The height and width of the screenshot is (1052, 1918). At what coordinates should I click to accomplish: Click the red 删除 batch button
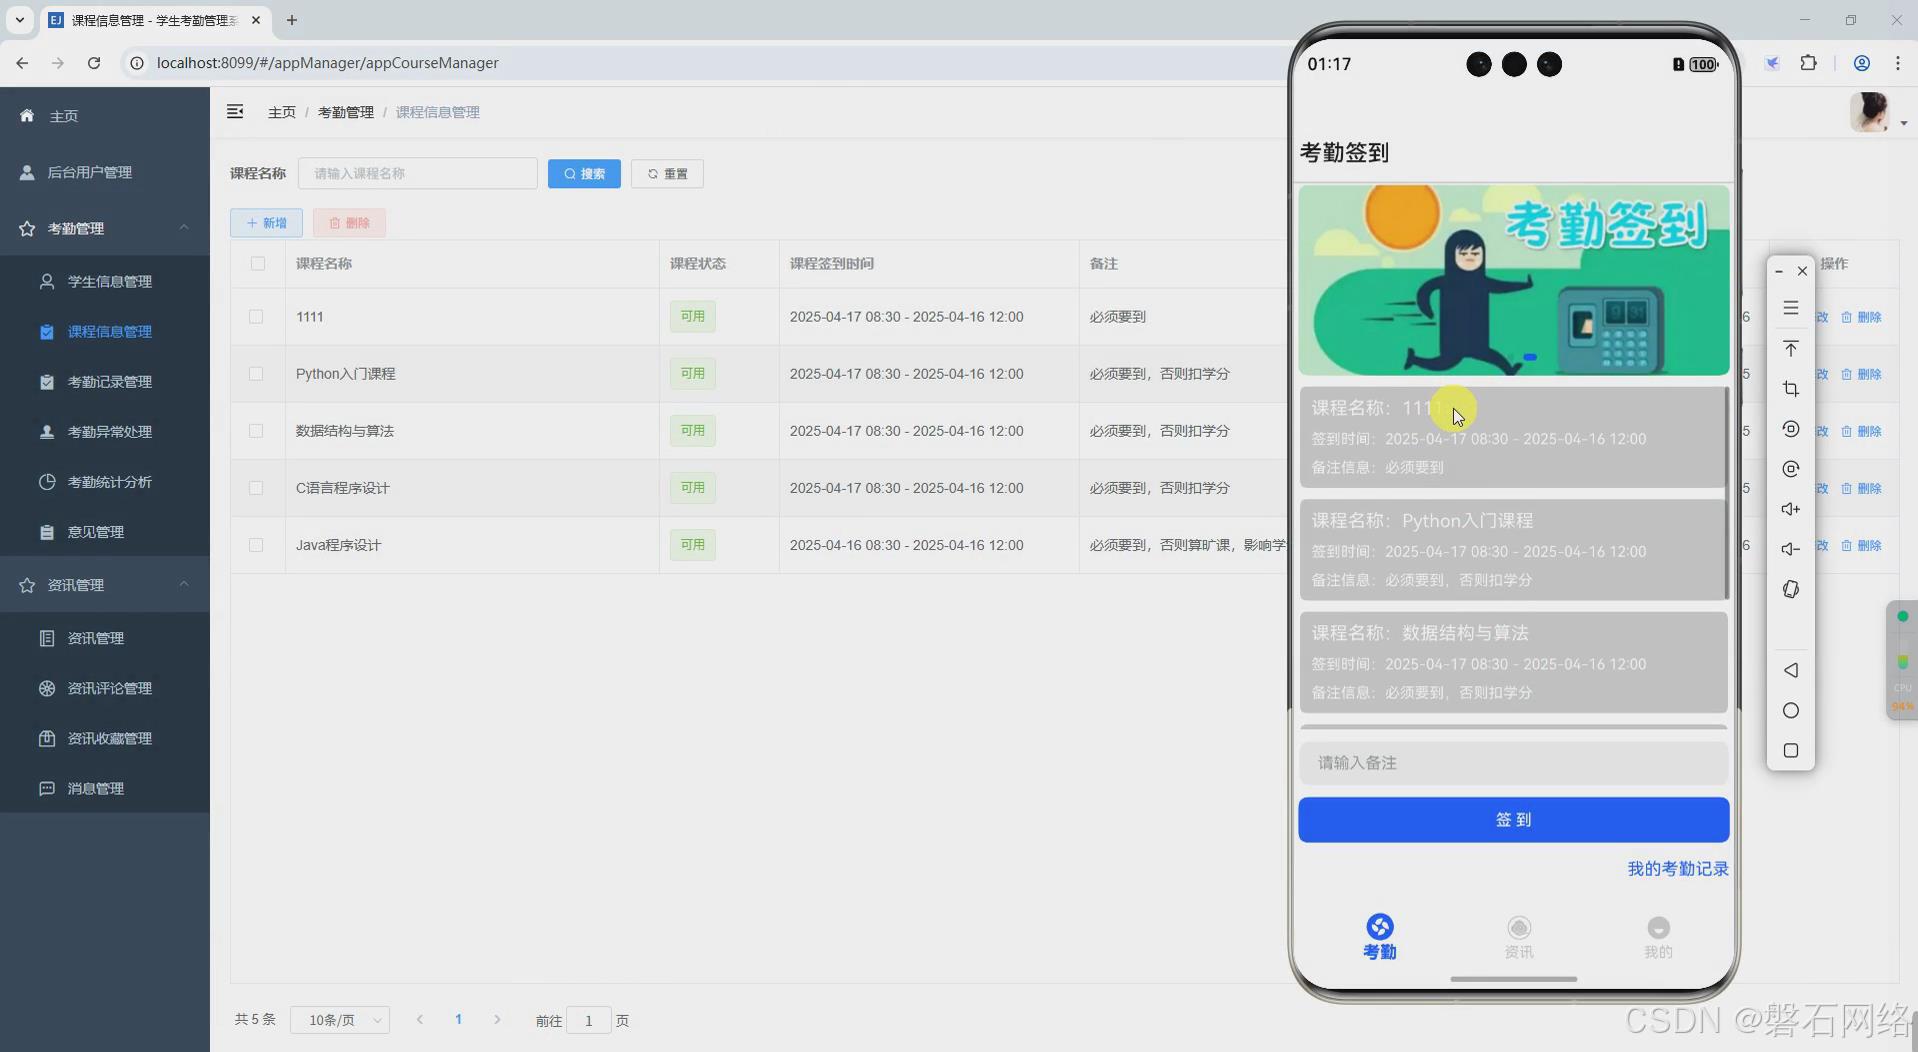(349, 223)
